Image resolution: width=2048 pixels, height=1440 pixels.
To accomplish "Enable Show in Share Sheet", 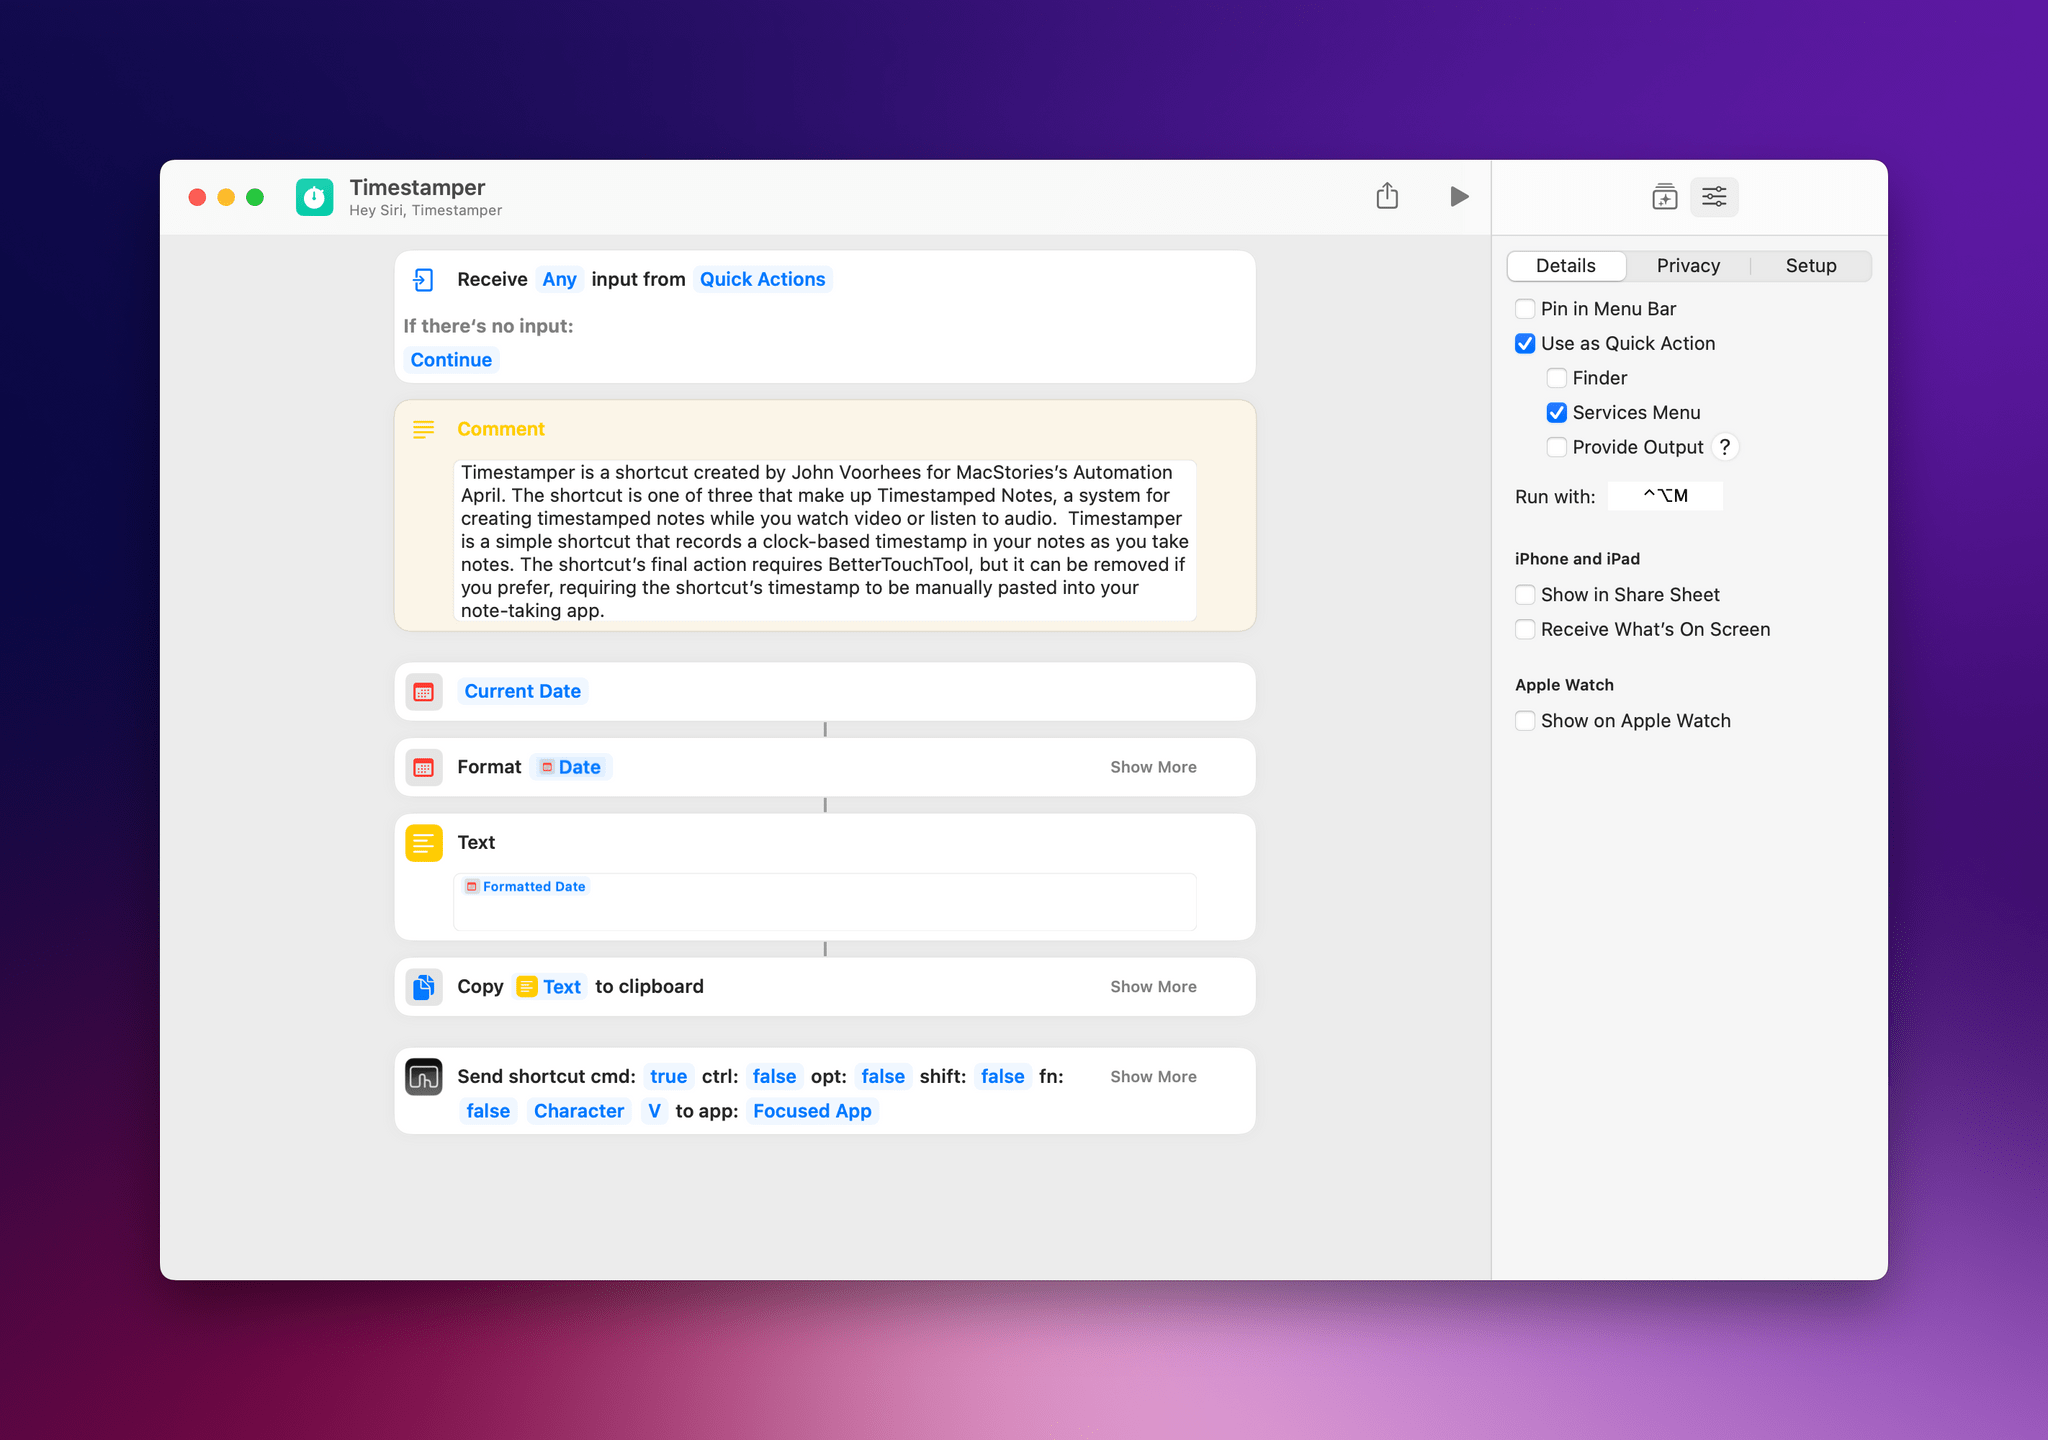I will (1525, 595).
